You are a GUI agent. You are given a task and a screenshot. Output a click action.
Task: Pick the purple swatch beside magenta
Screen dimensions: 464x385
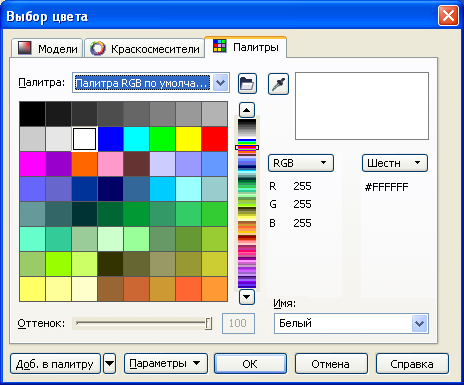[x=58, y=164]
